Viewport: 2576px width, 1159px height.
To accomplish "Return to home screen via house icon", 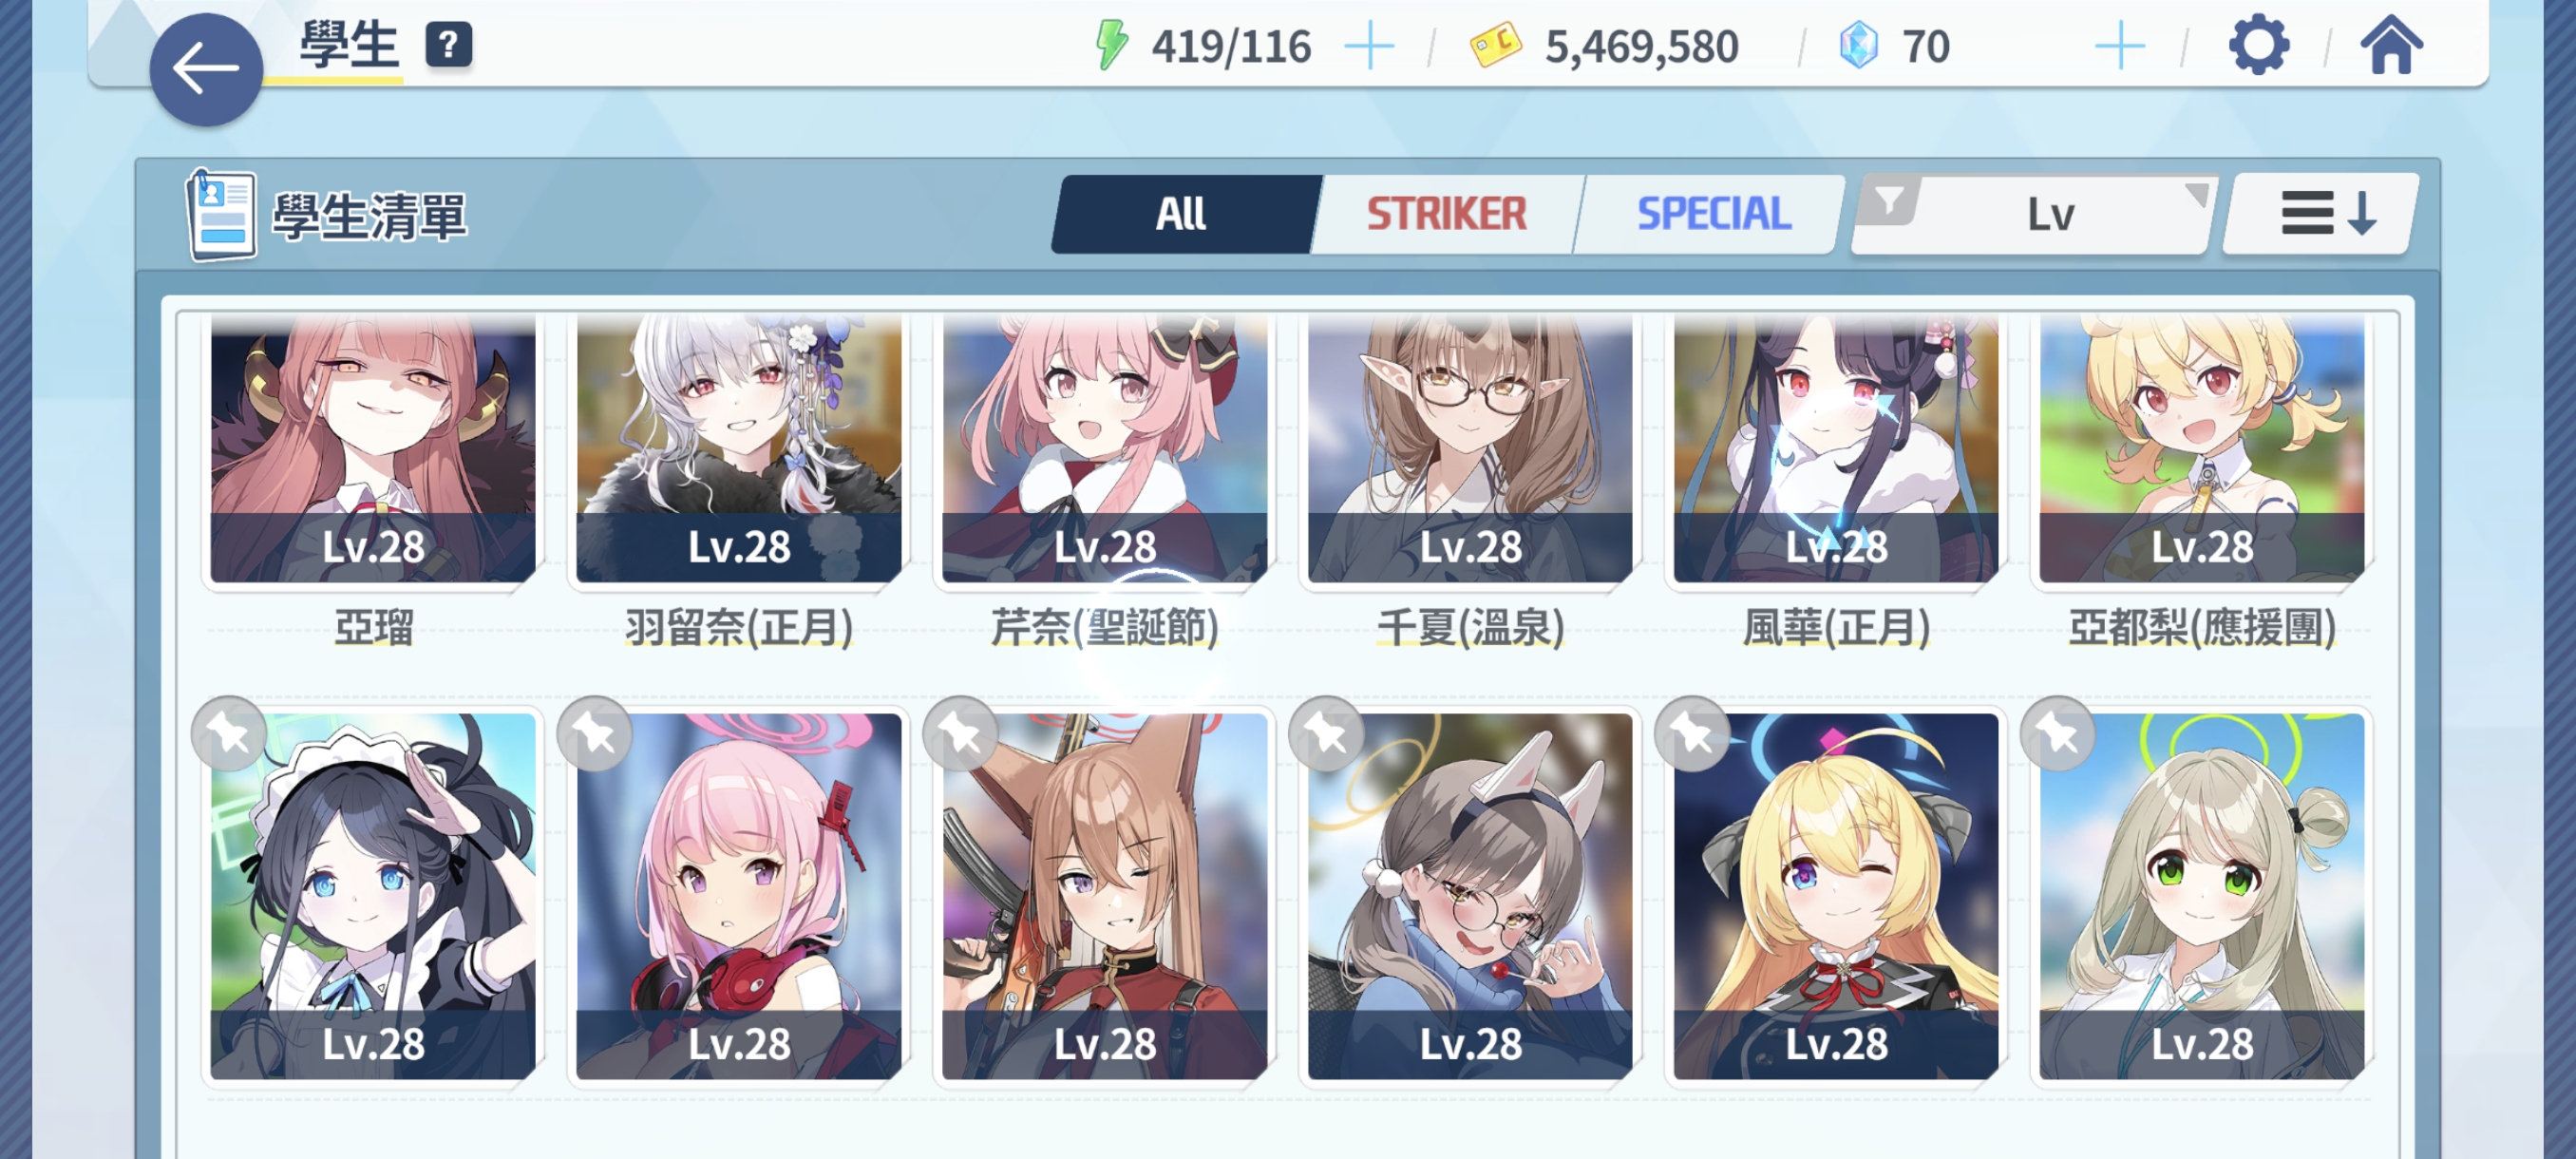I will [2391, 45].
